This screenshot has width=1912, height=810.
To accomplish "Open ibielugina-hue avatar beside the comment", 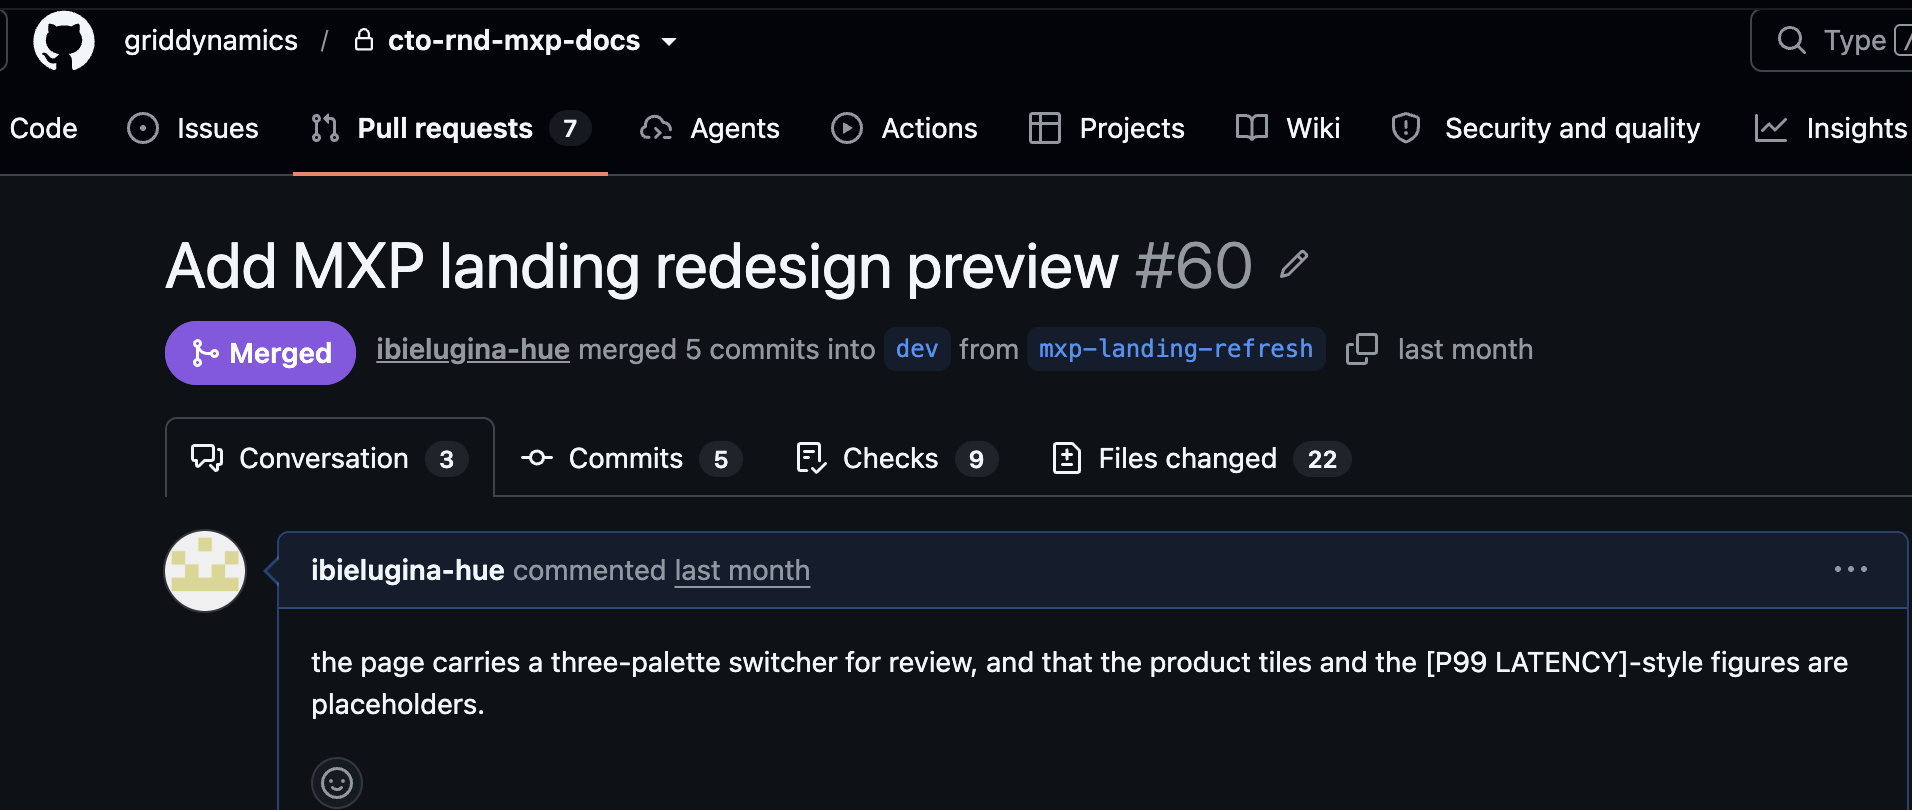I will 205,571.
